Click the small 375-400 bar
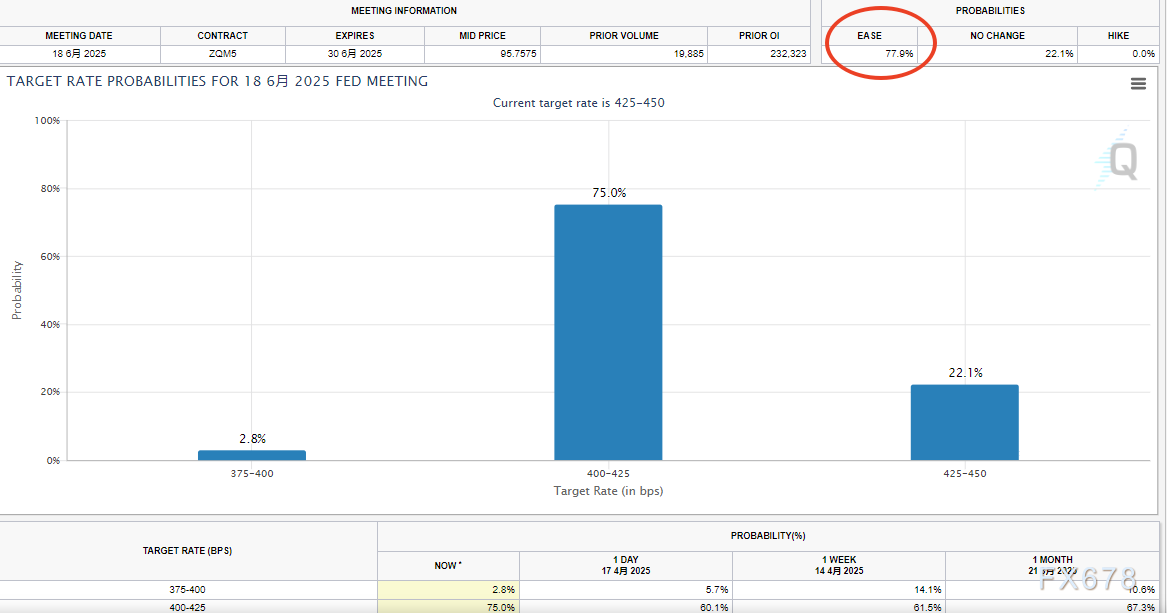1167x614 pixels. click(x=252, y=455)
